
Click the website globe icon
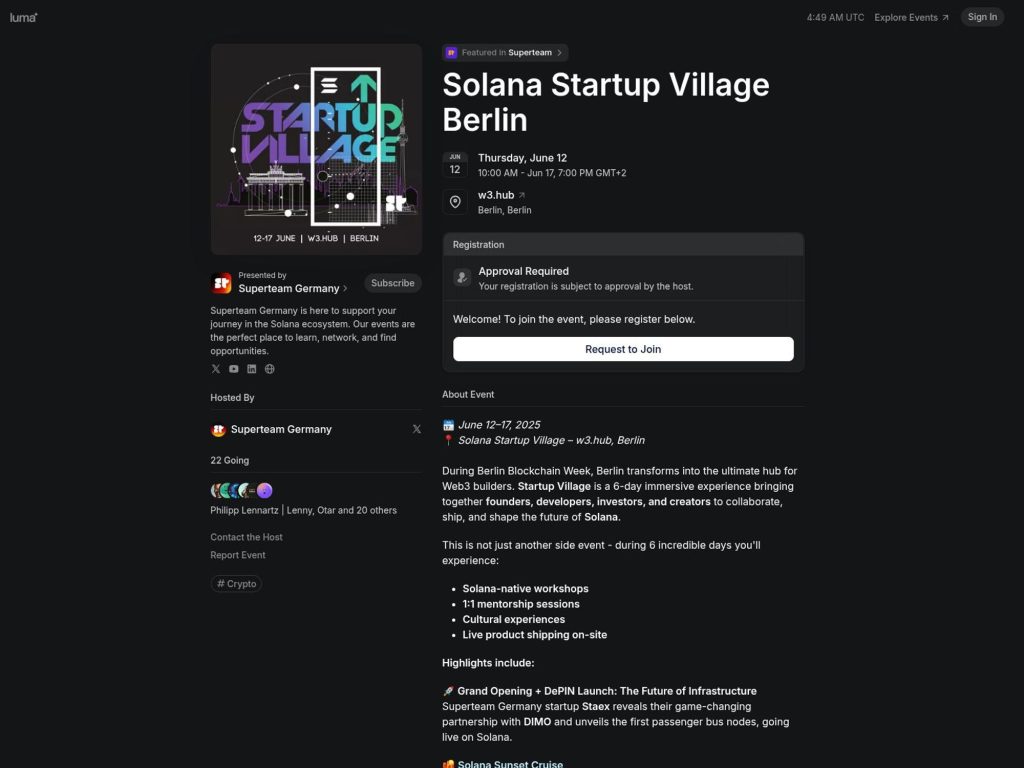(269, 369)
